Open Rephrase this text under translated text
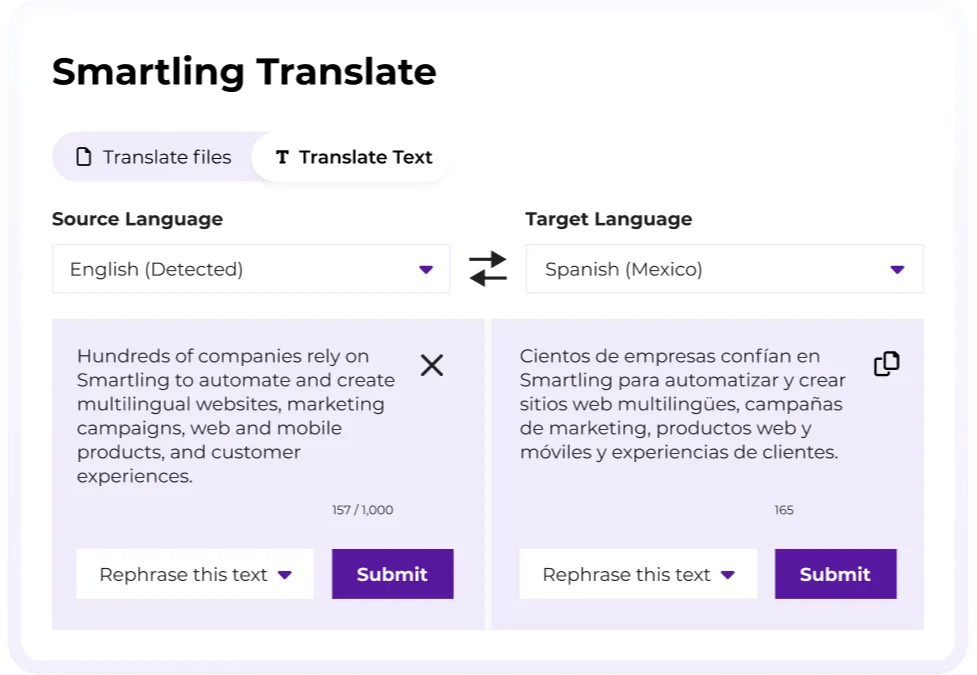977x675 pixels. point(638,574)
